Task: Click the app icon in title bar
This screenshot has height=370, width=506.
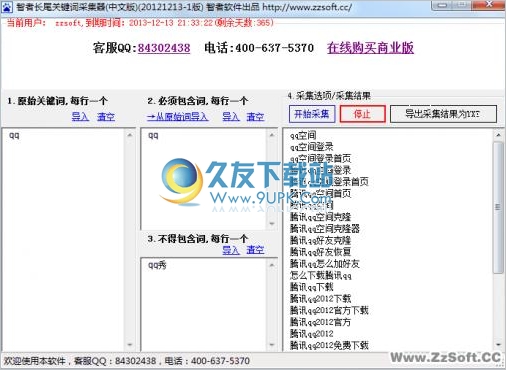Action: [x=7, y=7]
